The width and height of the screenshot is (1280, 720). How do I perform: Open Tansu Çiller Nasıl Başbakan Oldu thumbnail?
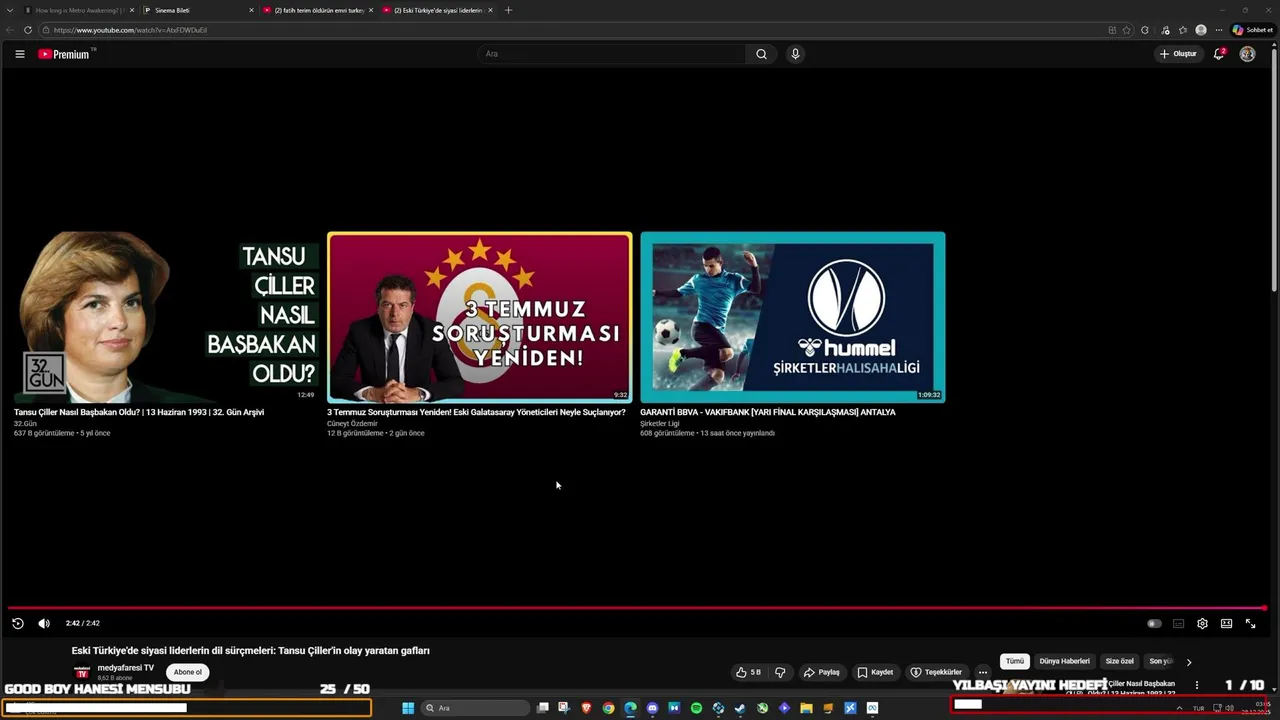pos(166,317)
